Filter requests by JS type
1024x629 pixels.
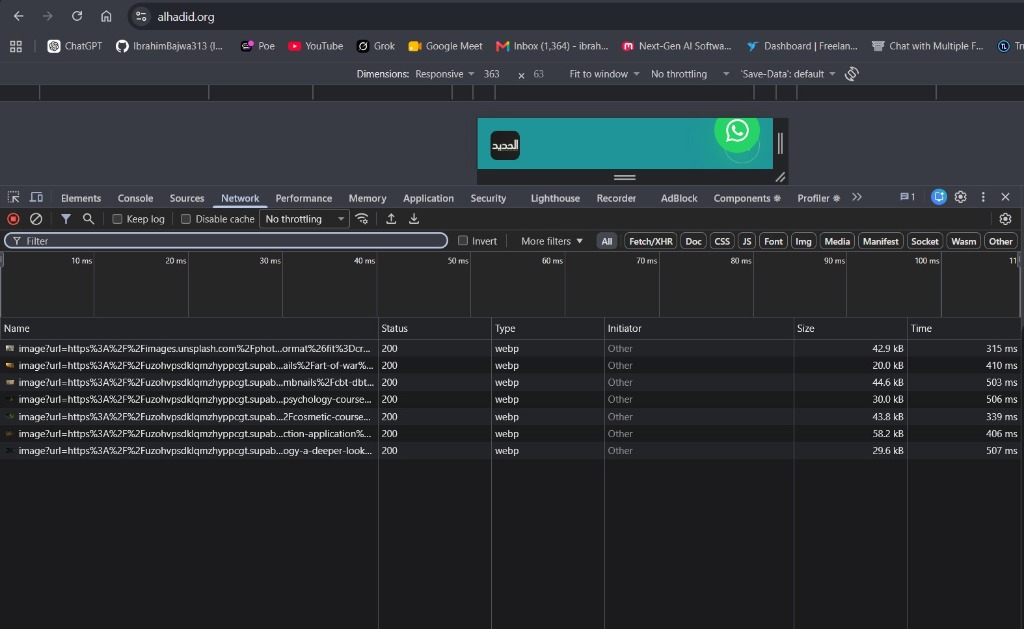coord(746,241)
